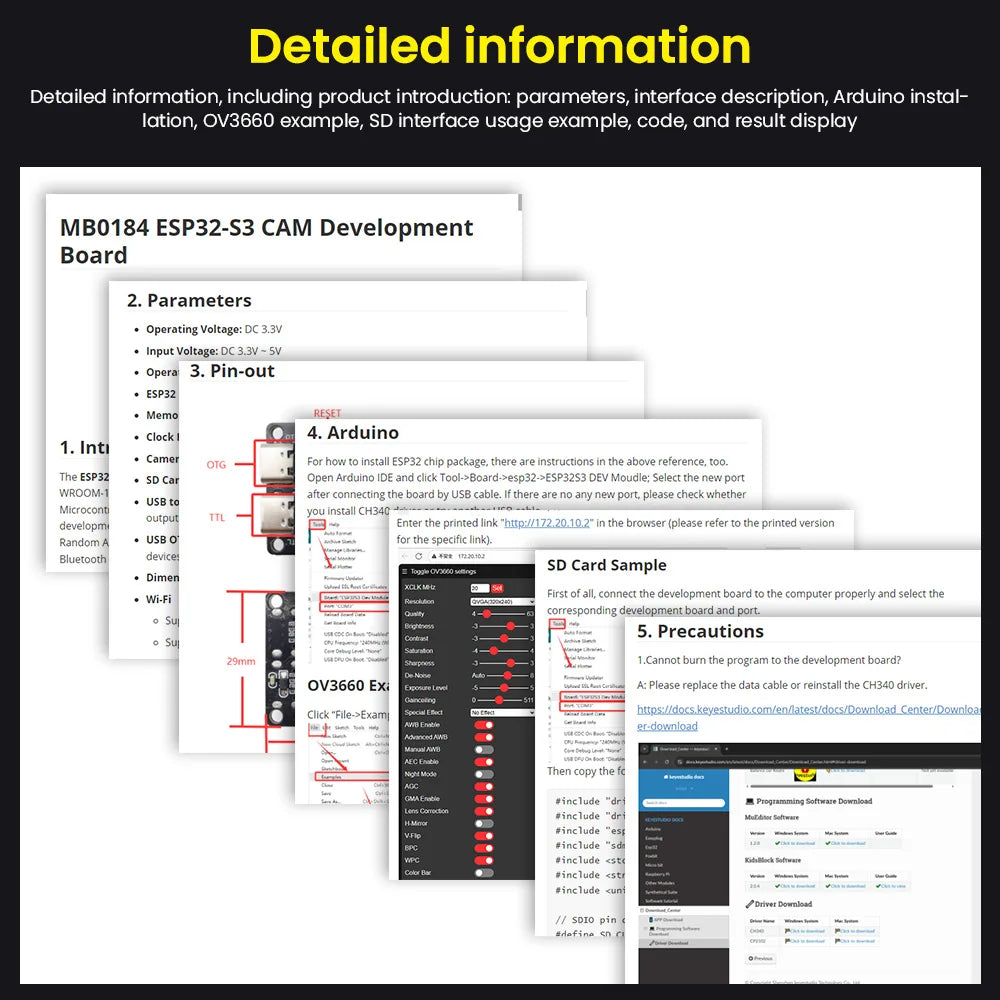Collapse the Download_Center sidebar section
This screenshot has width=1000, height=1000.
(642, 910)
